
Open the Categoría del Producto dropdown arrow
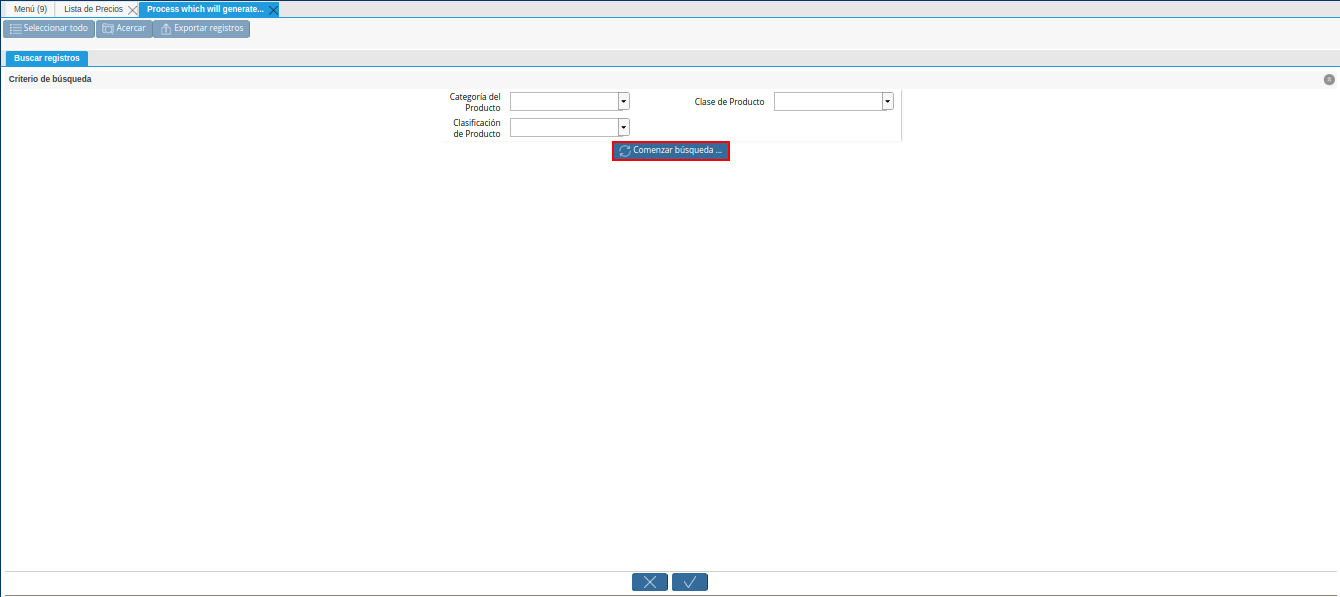[624, 102]
